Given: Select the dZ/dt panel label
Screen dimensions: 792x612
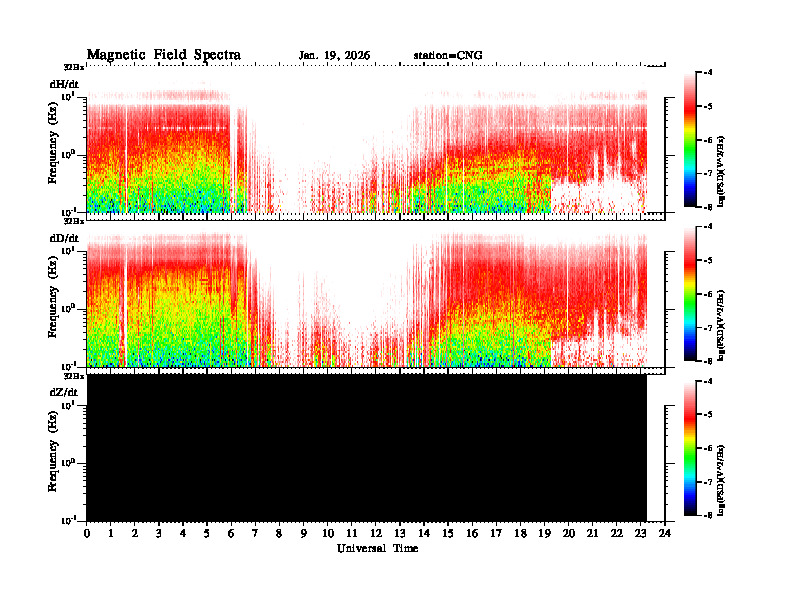Looking at the screenshot, I should [x=64, y=392].
